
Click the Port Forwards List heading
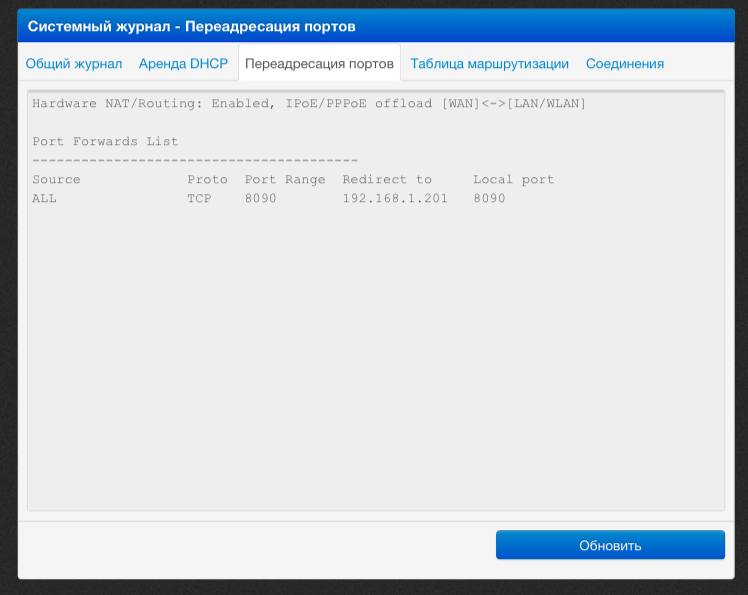coord(105,141)
